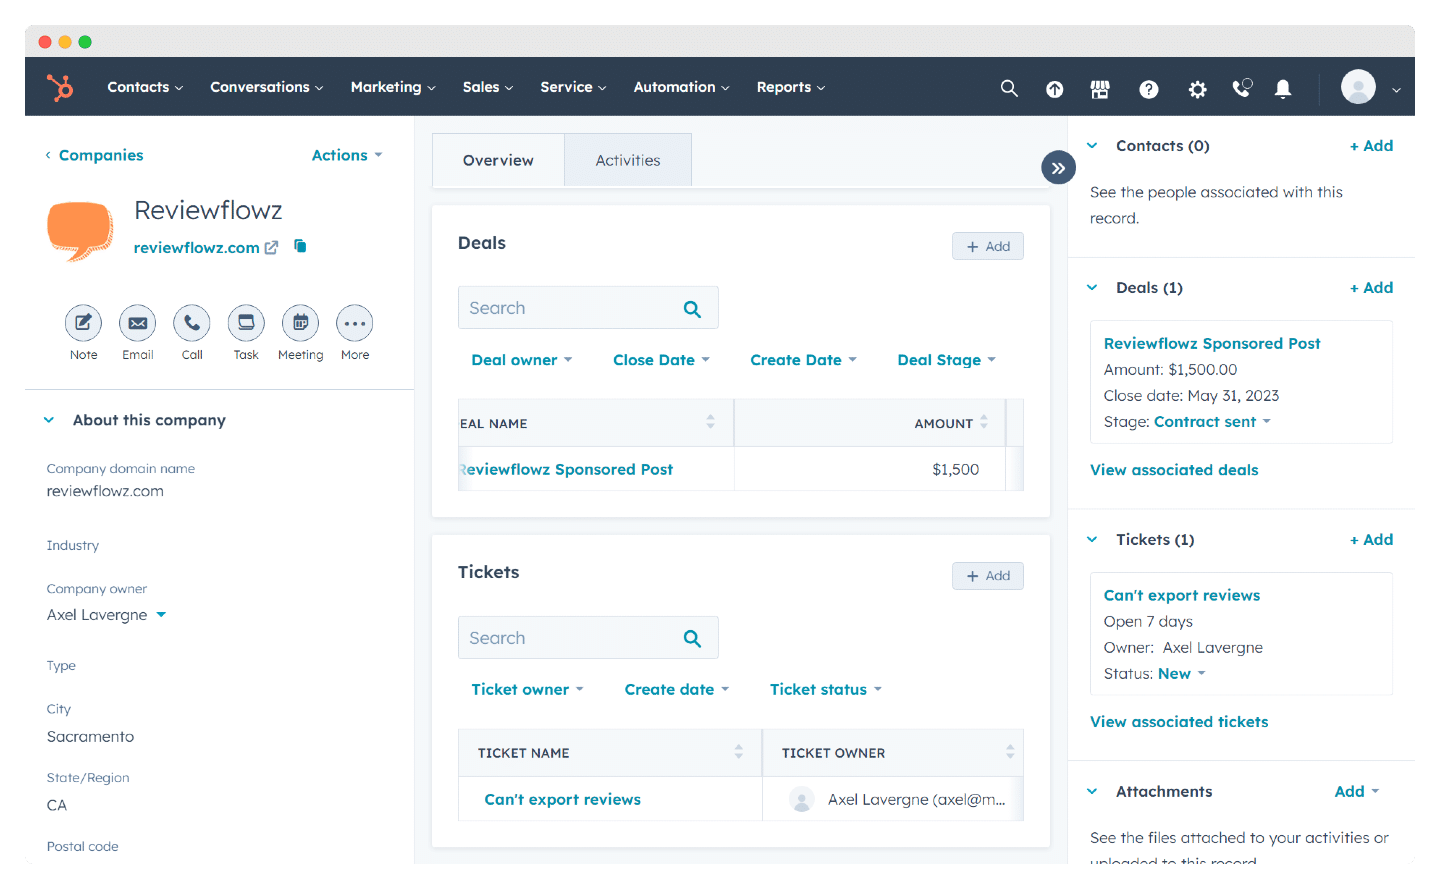Open the Deal Stage filter dropdown
The height and width of the screenshot is (889, 1440).
click(x=946, y=359)
